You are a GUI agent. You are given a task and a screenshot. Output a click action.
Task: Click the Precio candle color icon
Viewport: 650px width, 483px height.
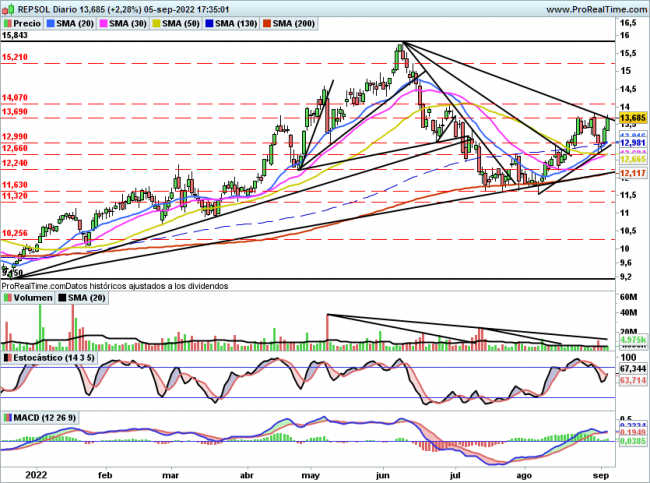pyautogui.click(x=7, y=24)
